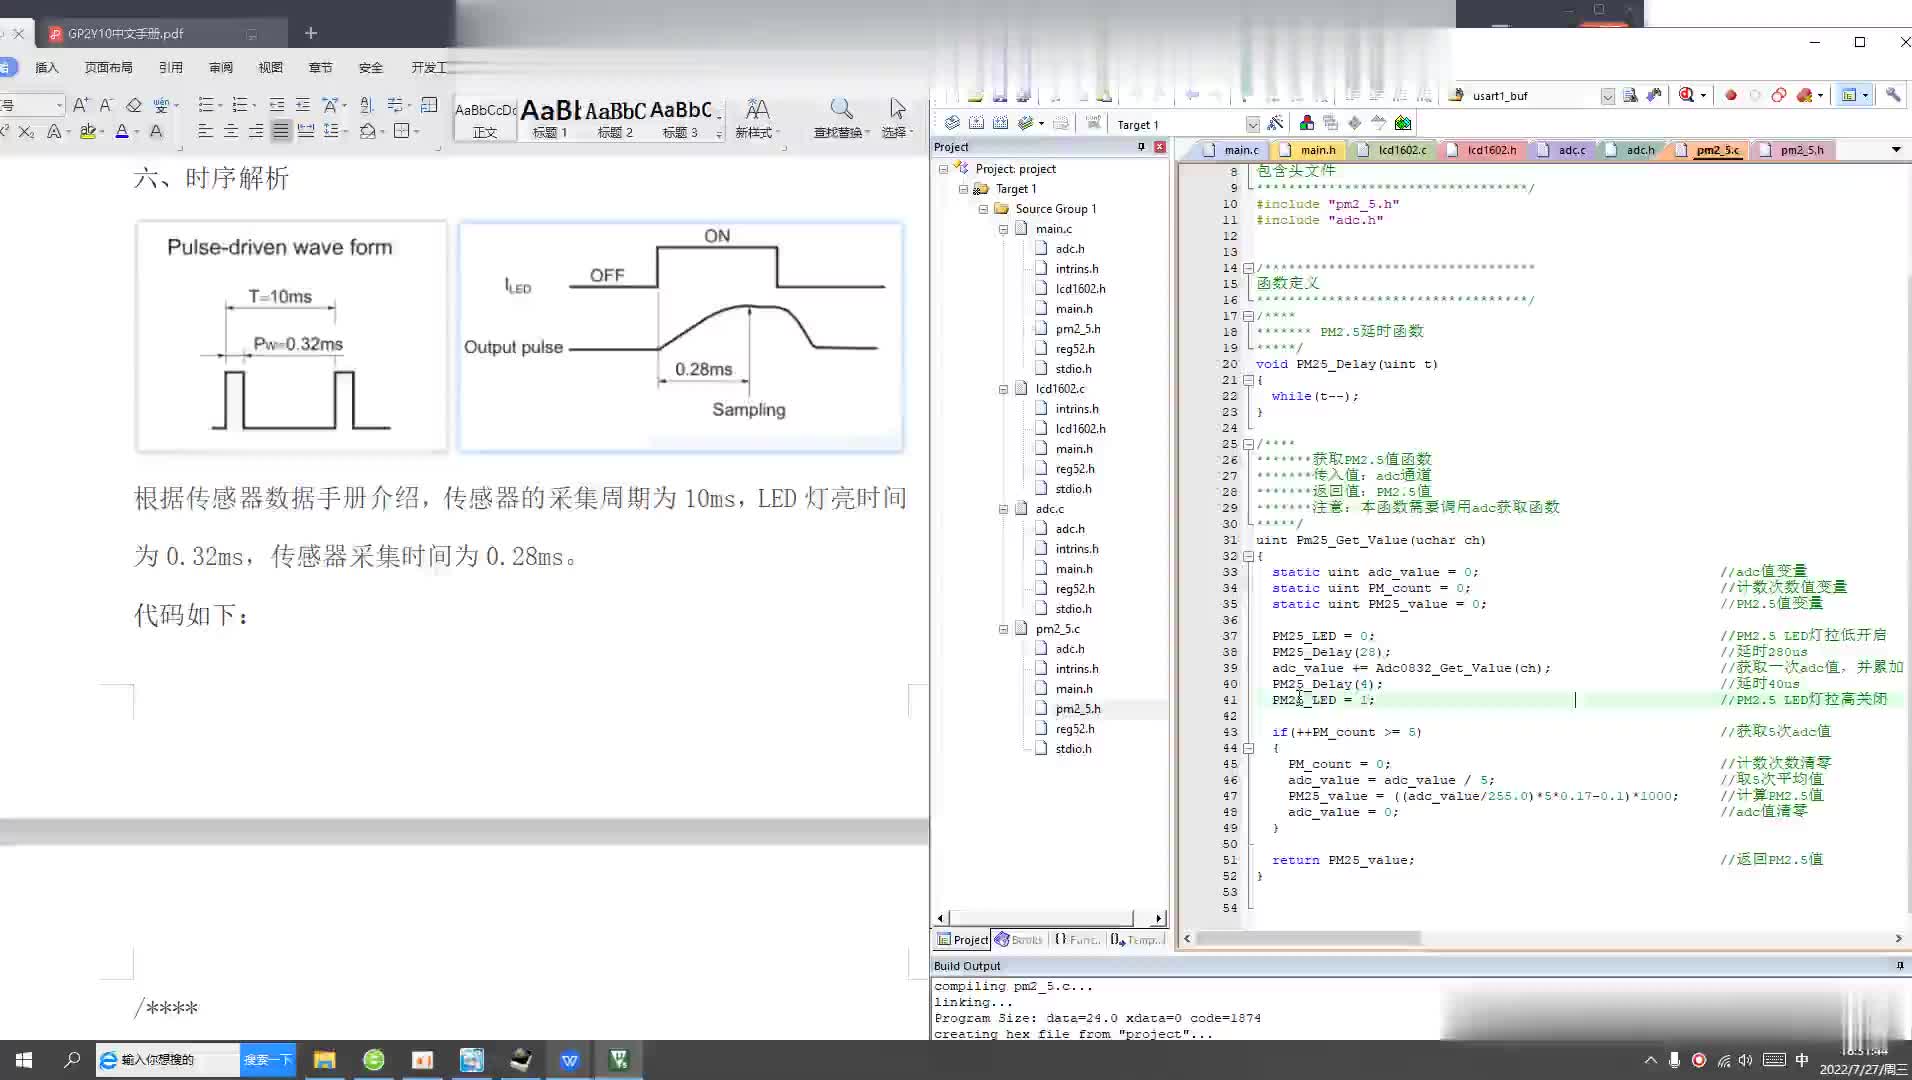Center-align text

[231, 131]
